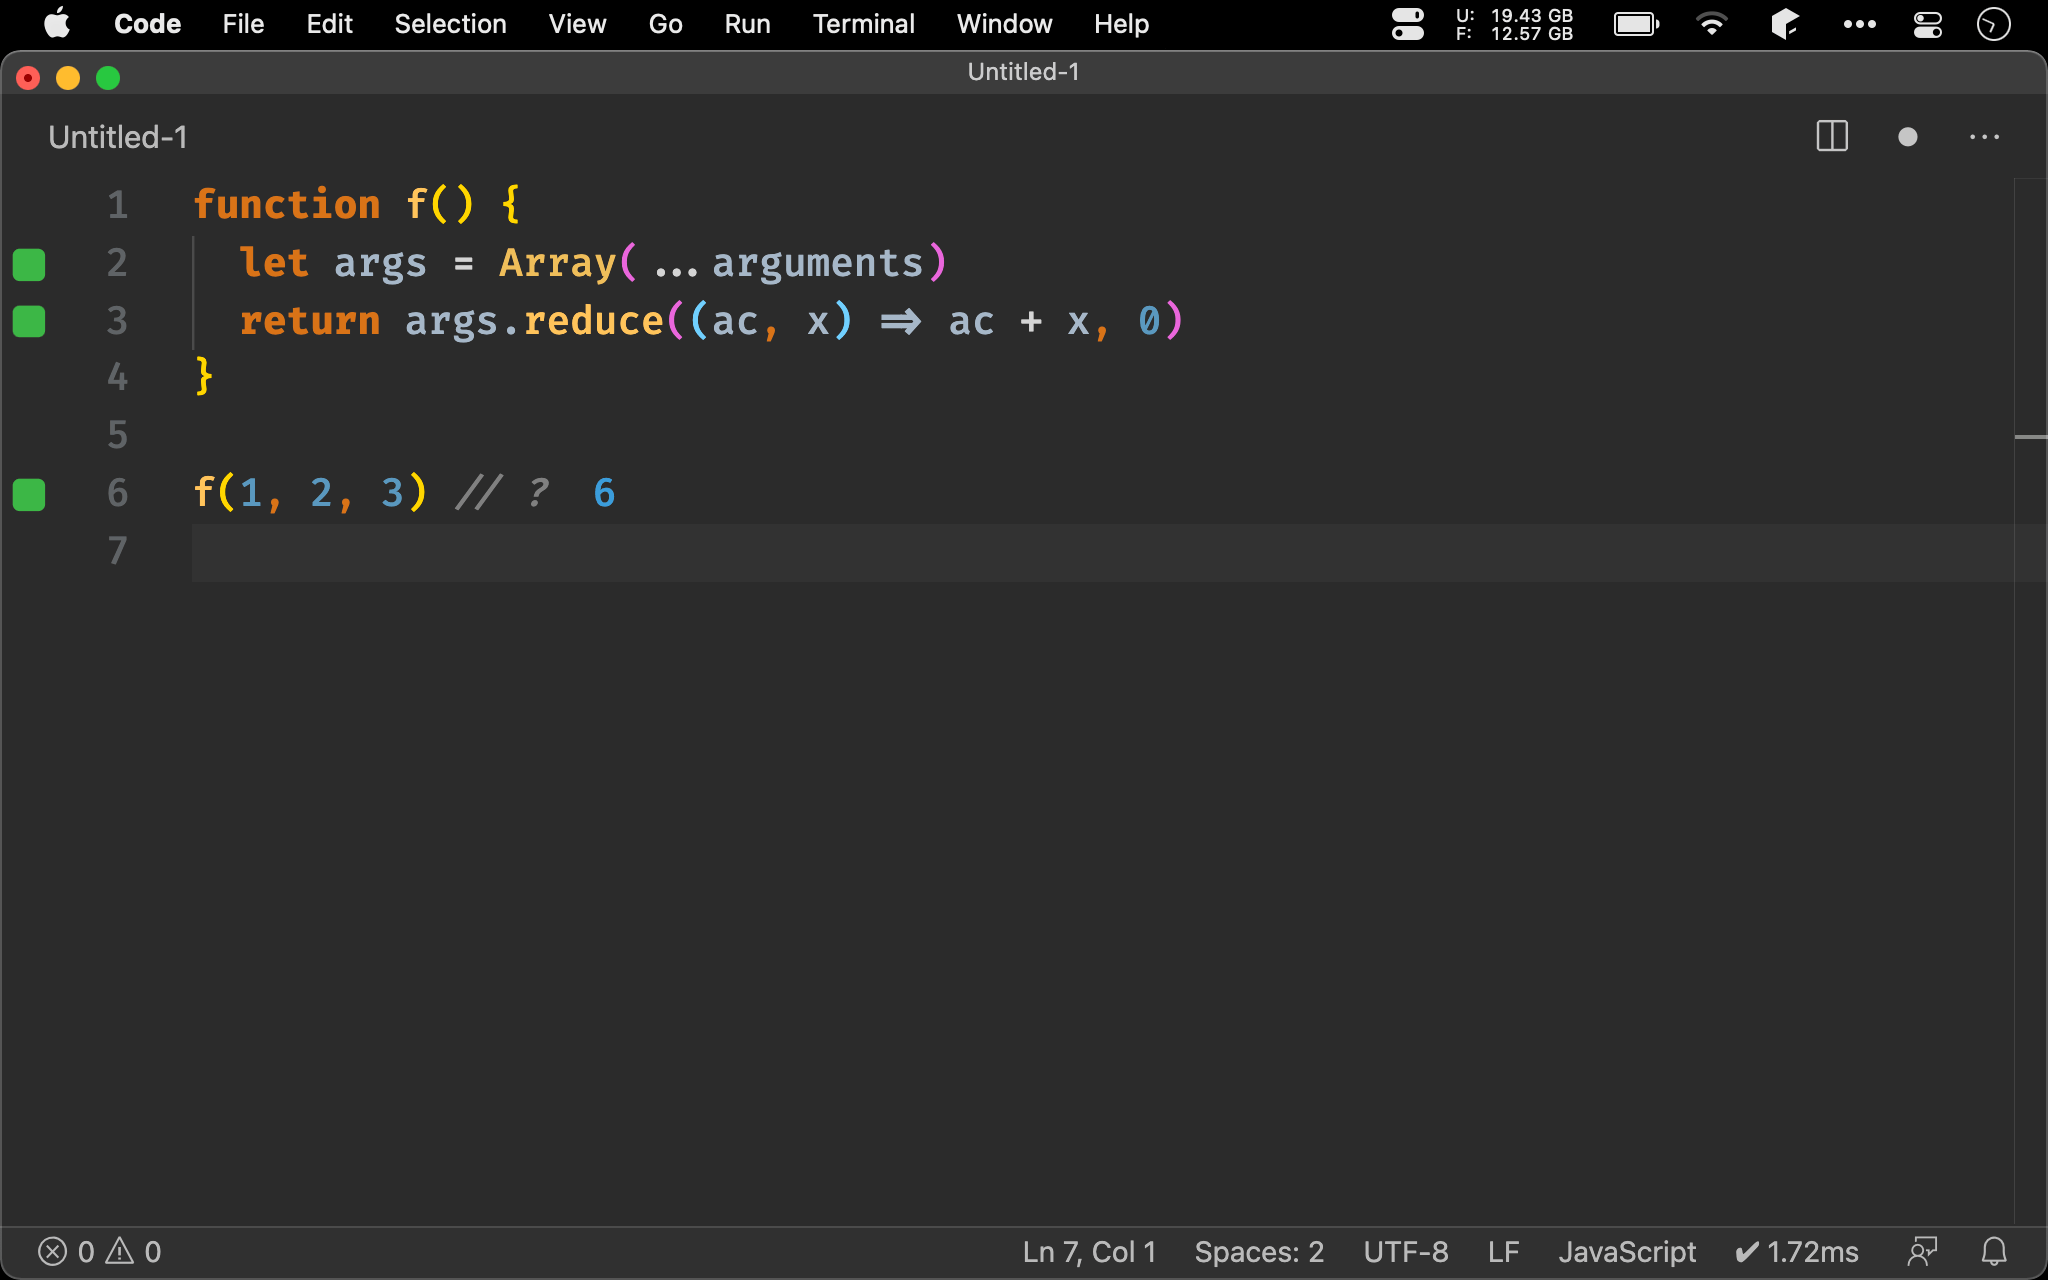Open the Terminal menu

pos(863,24)
